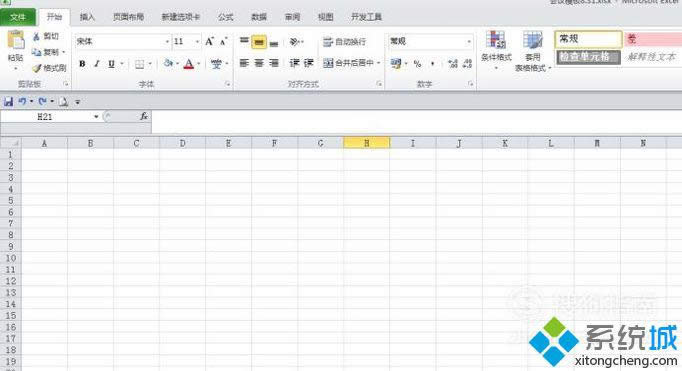
Task: Click the Undo arrow icon
Action: 22,102
